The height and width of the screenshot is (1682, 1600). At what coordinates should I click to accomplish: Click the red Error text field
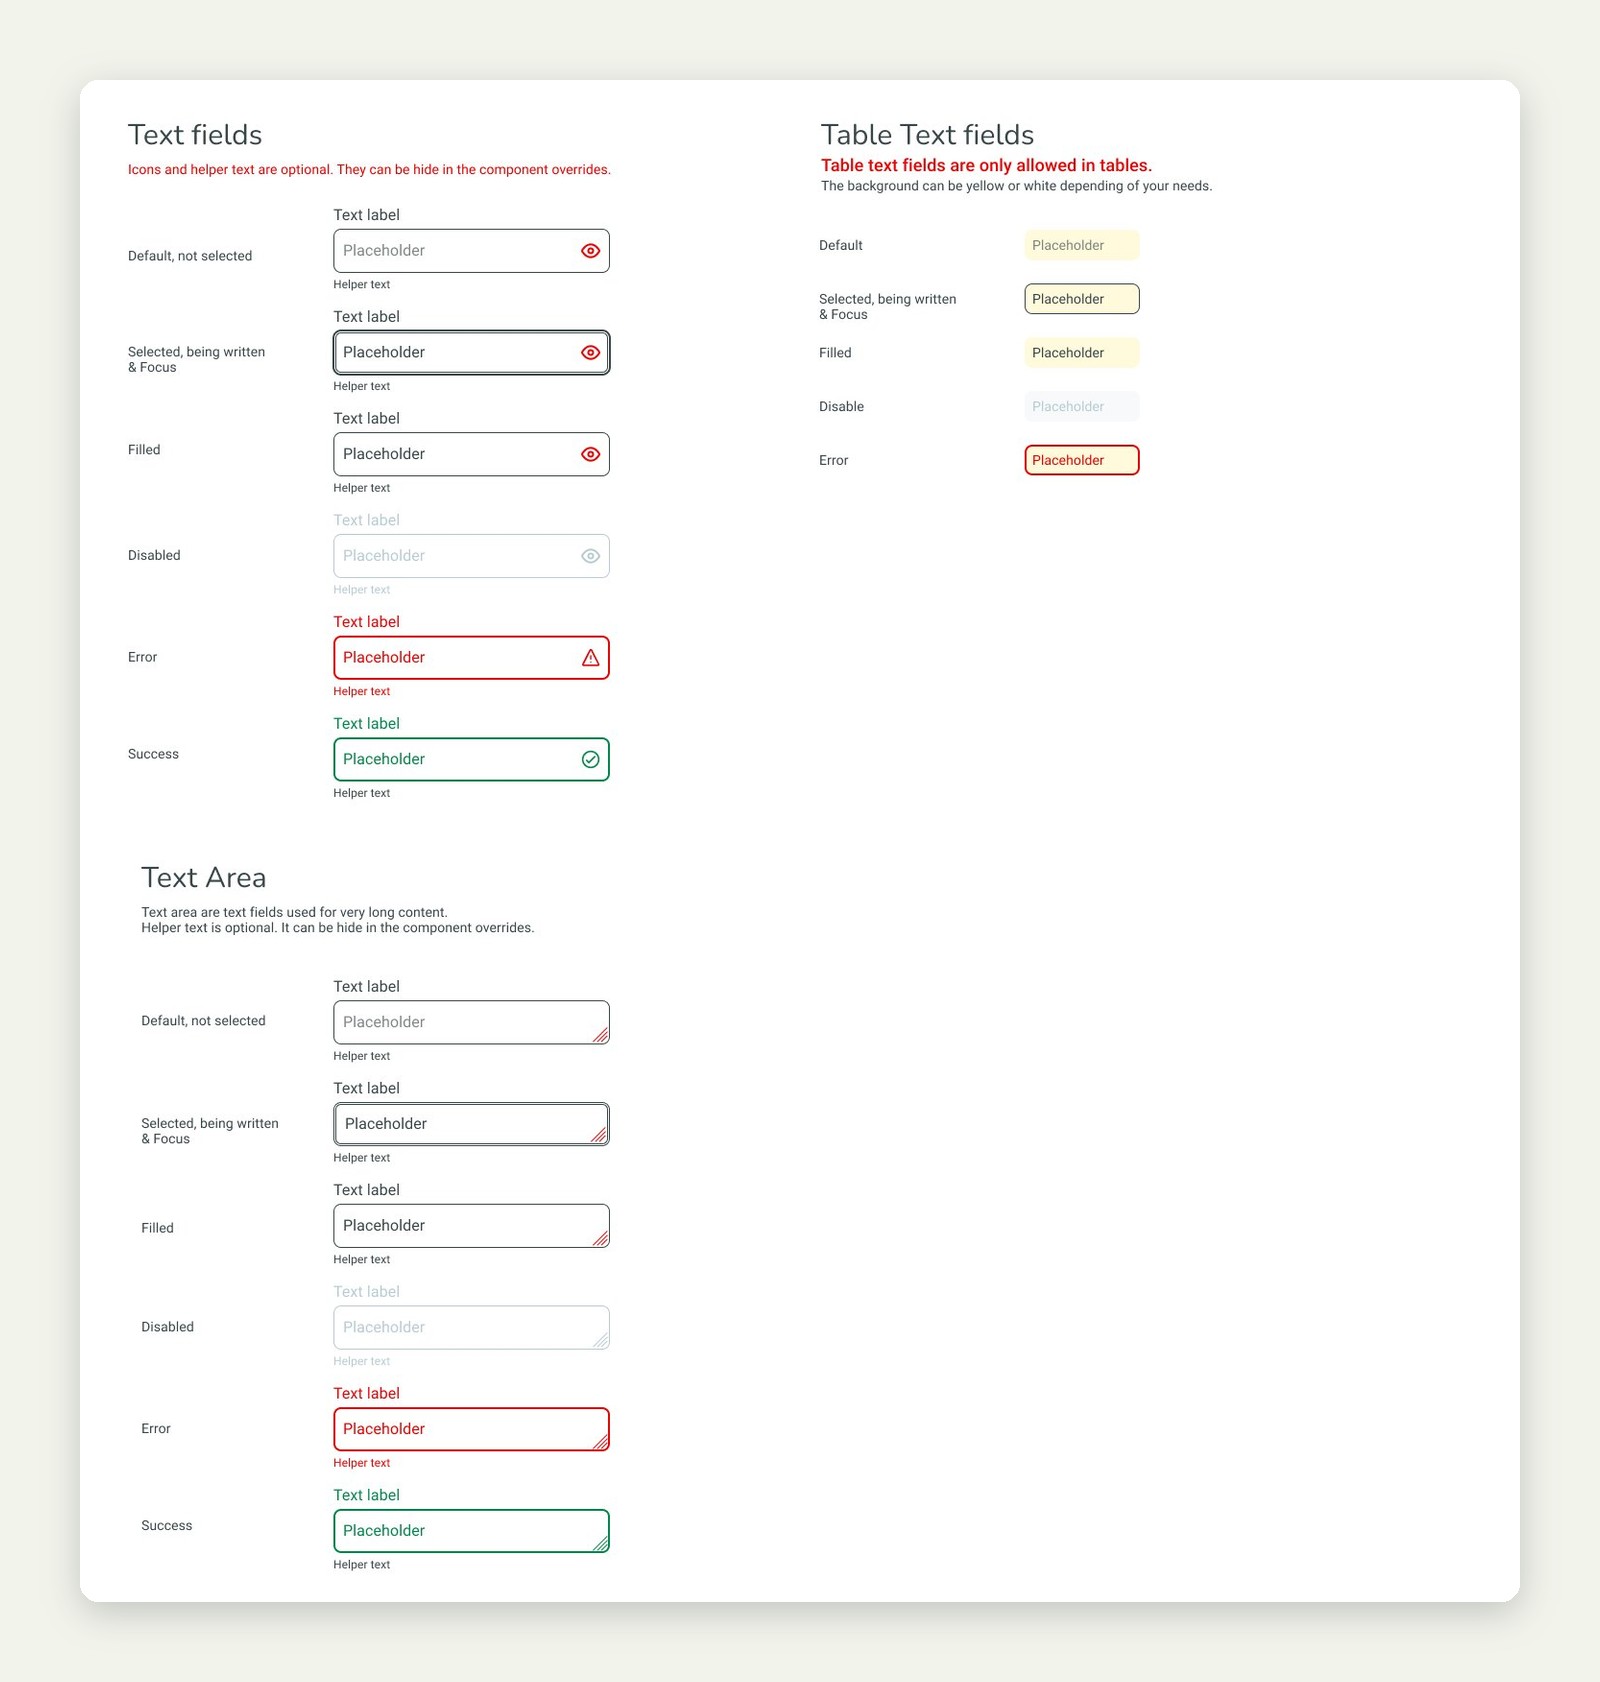point(471,658)
